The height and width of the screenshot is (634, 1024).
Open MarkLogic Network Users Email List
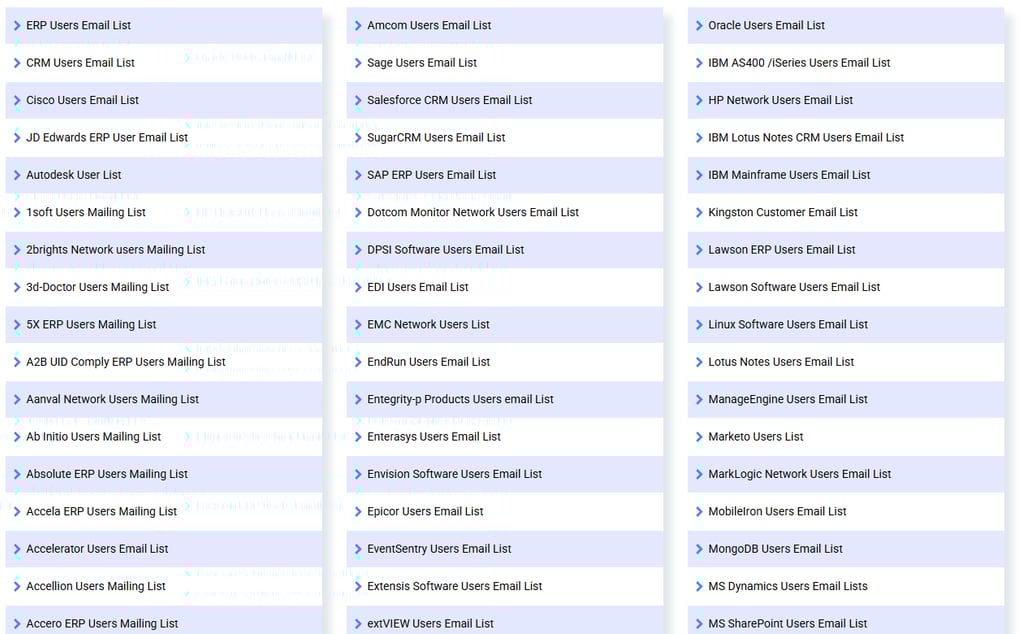pos(799,474)
